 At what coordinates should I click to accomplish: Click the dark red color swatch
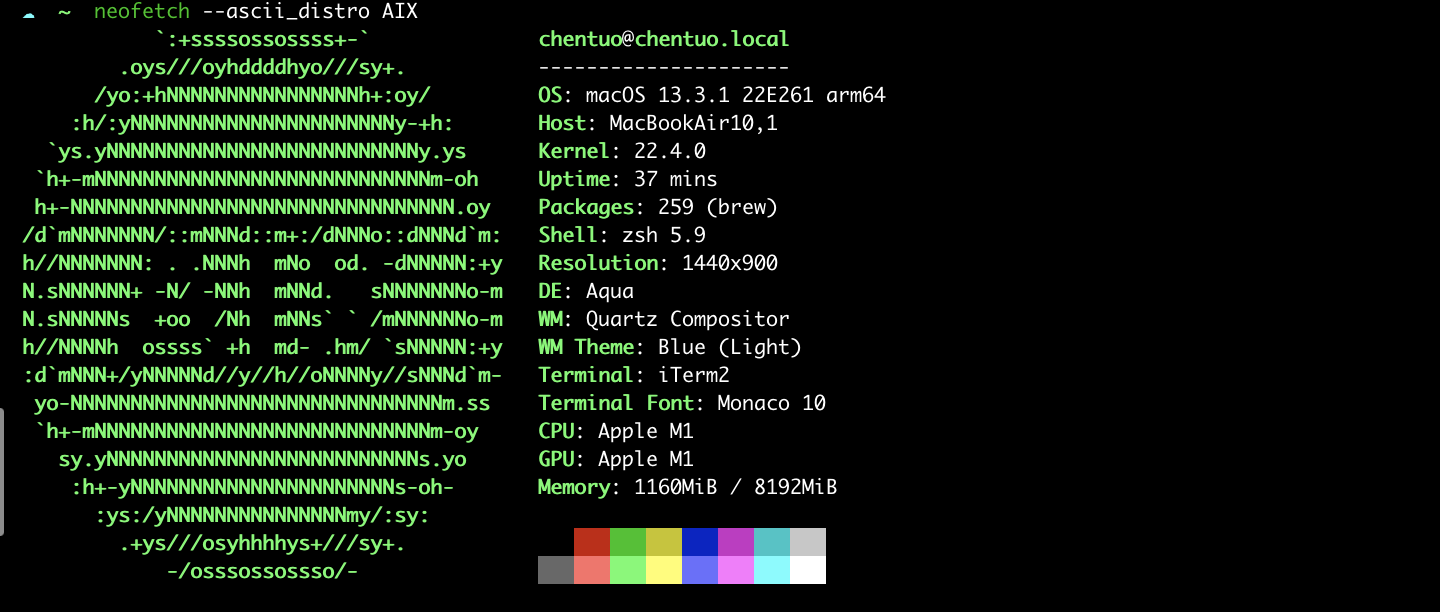point(591,542)
